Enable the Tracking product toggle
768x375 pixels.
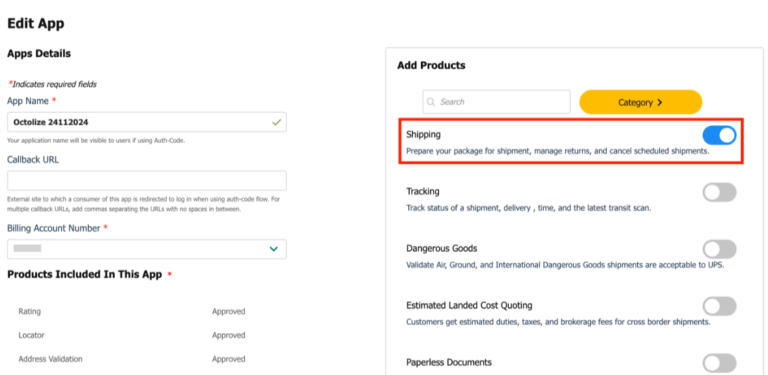(x=720, y=192)
